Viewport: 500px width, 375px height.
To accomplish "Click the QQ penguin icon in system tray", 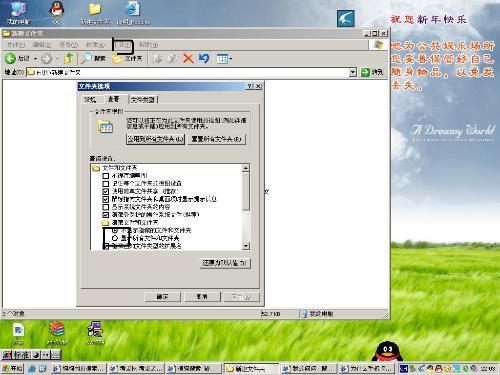I will (x=438, y=368).
